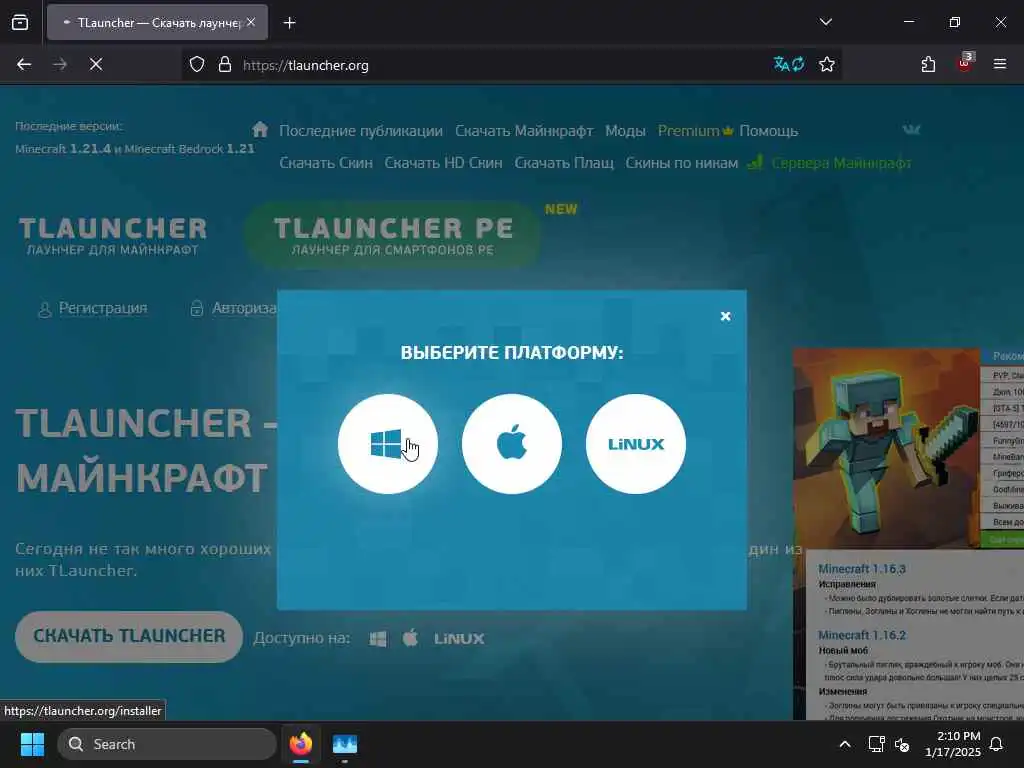Image resolution: width=1024 pixels, height=768 pixels.
Task: Click the Apple icon next to Доступно на
Action: click(x=410, y=637)
